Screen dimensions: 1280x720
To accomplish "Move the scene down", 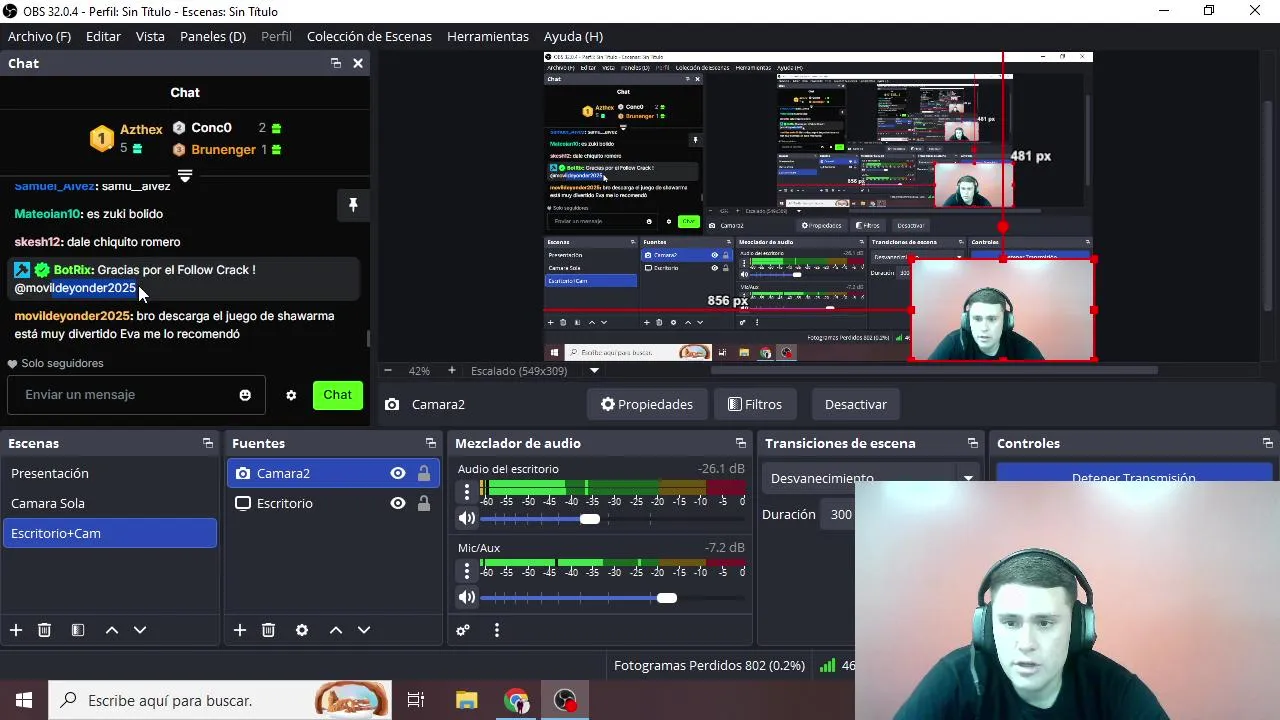I will 140,630.
